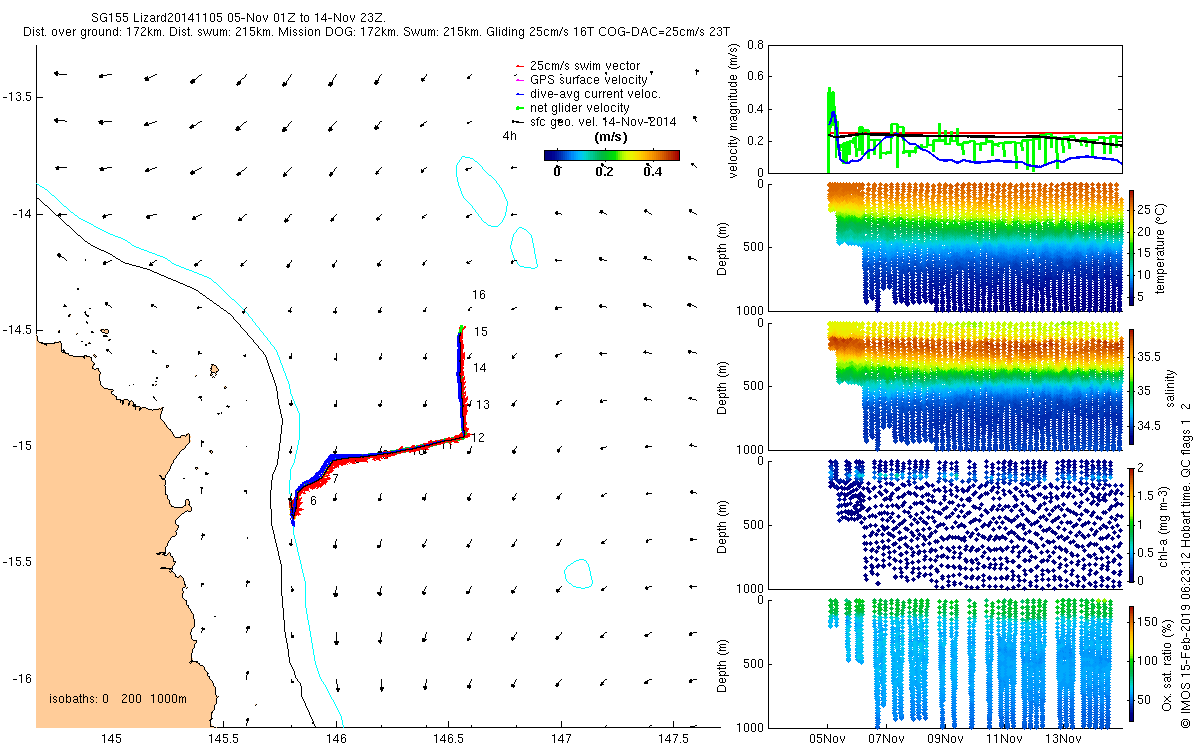Click the '0.6' velocity magnitude tick
The height and width of the screenshot is (750, 1200).
755,77
